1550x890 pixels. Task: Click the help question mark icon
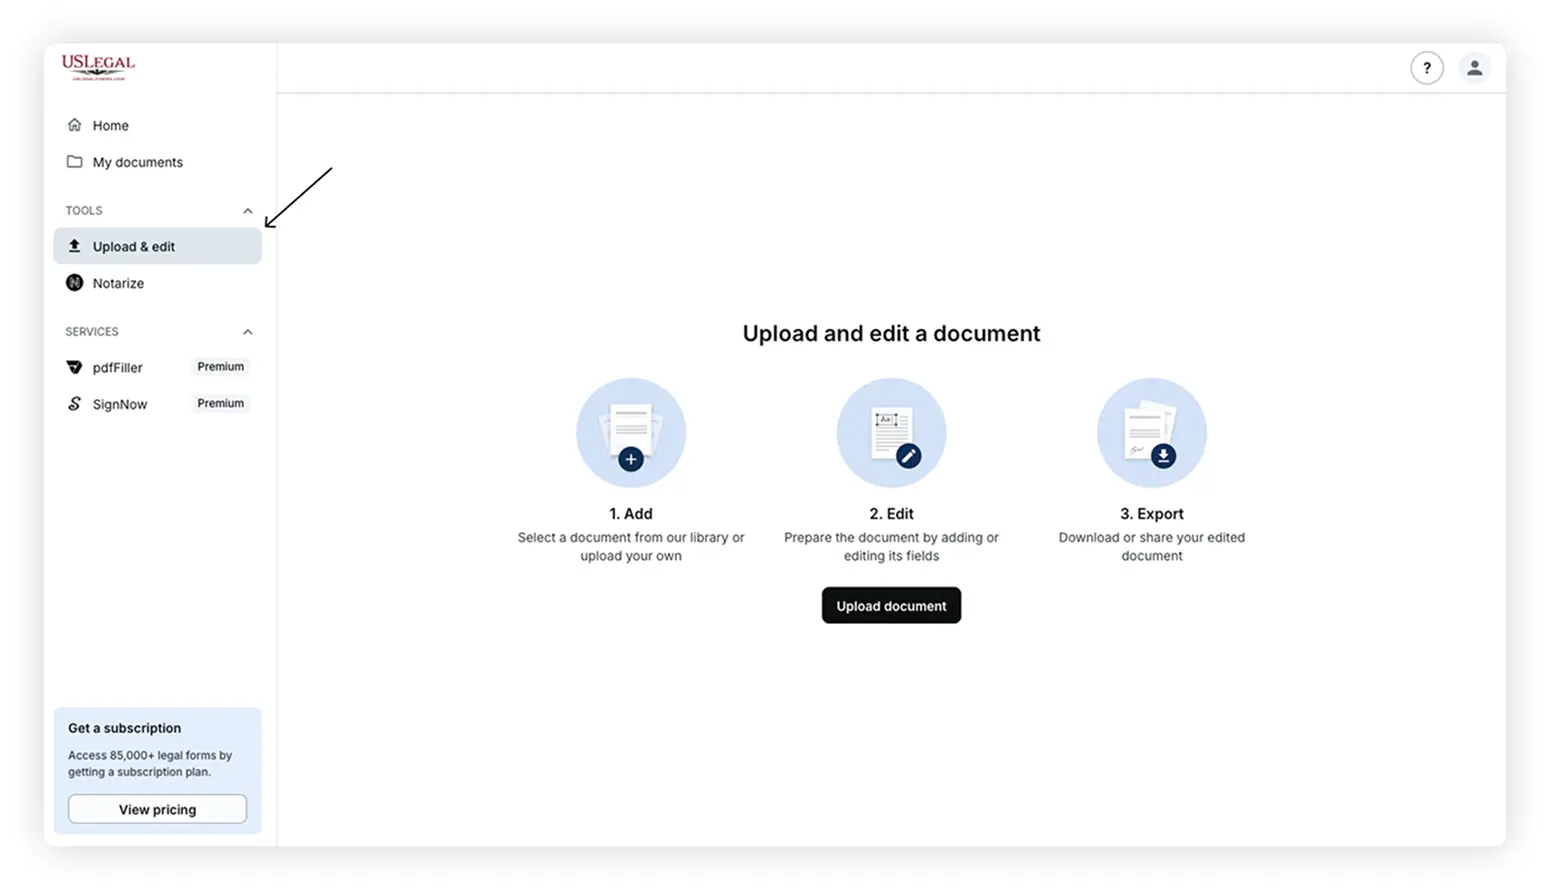click(1427, 68)
